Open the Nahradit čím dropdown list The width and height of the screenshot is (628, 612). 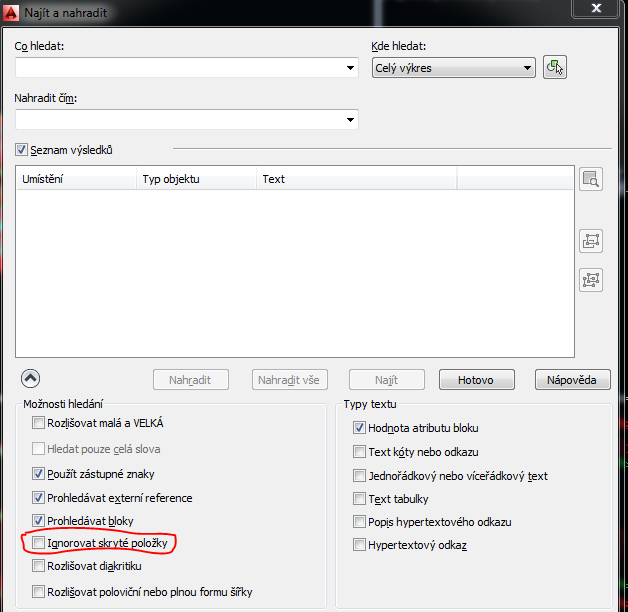point(350,120)
